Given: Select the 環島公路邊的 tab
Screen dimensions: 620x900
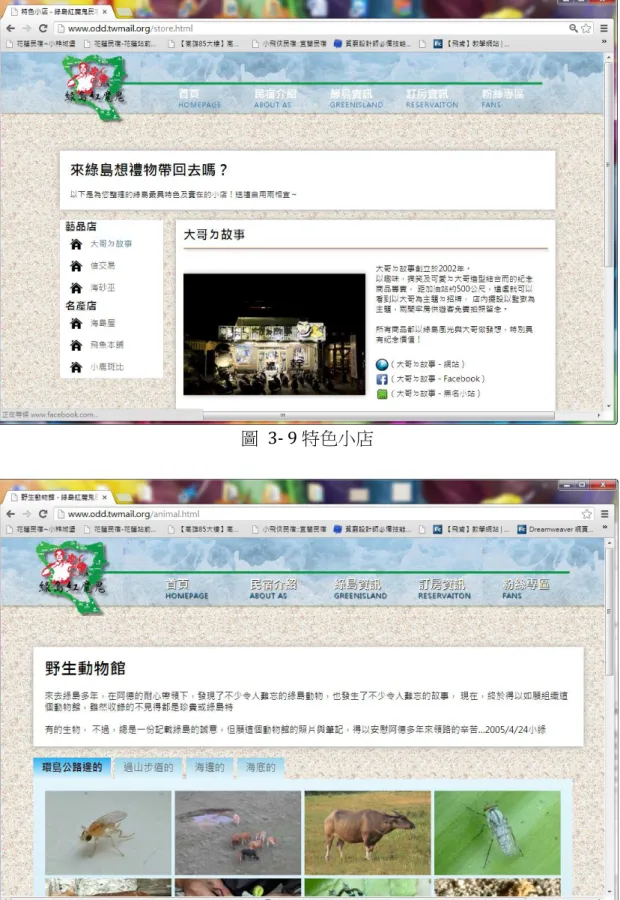Looking at the screenshot, I should point(72,767).
